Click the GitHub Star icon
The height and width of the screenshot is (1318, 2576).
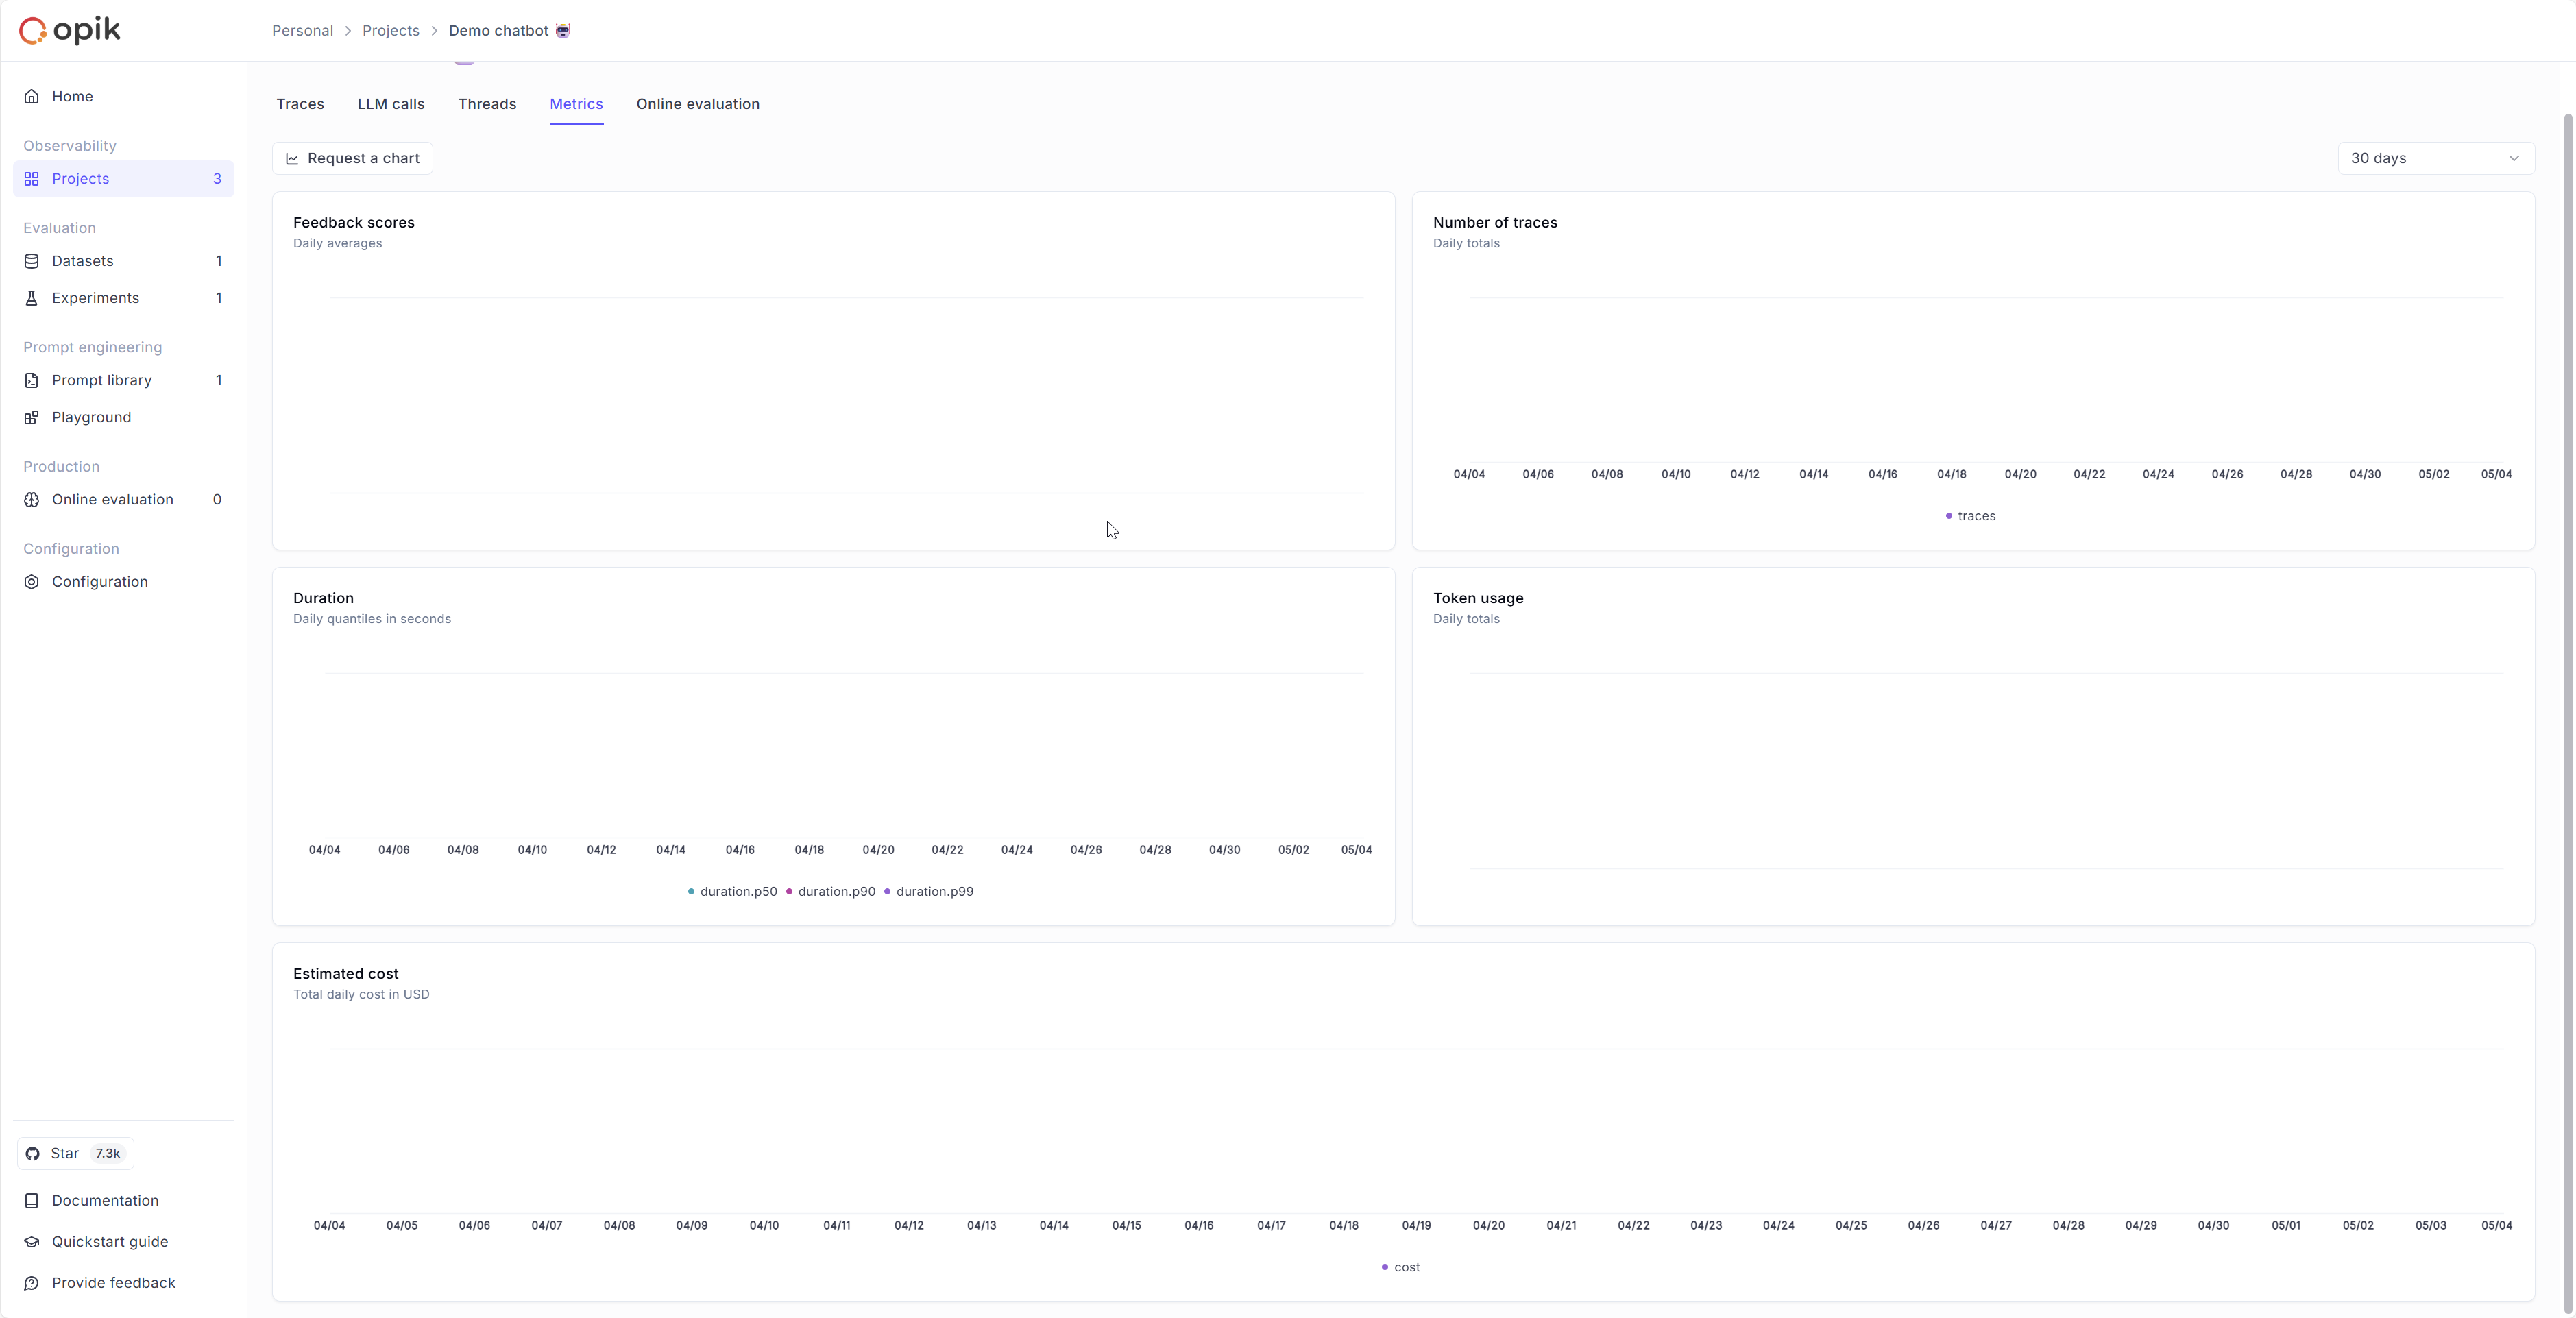[33, 1154]
